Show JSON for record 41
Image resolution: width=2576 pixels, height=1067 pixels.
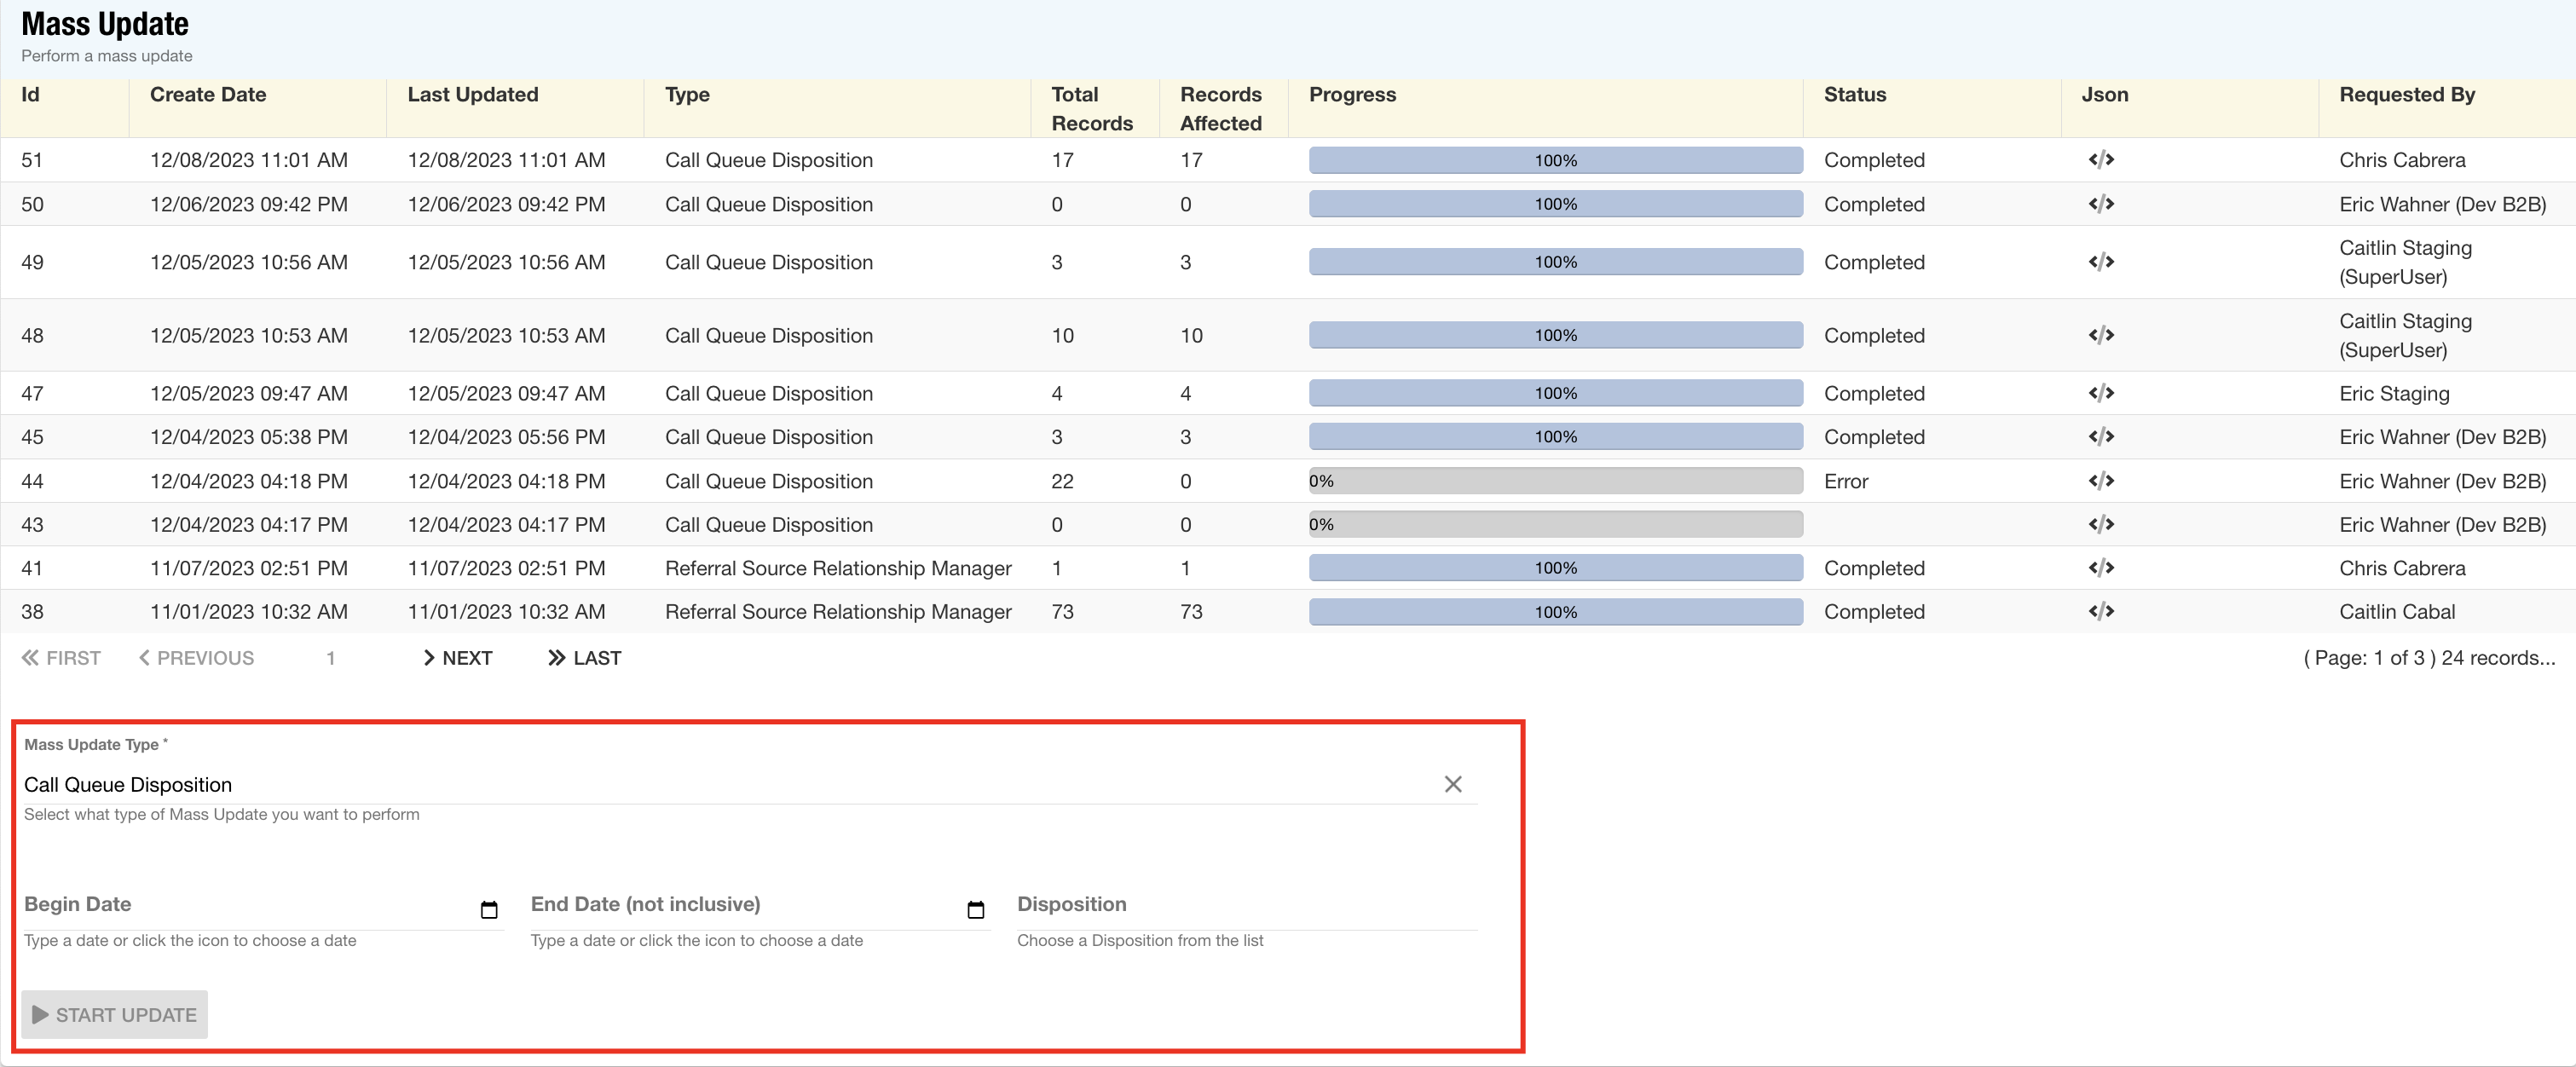[2101, 568]
